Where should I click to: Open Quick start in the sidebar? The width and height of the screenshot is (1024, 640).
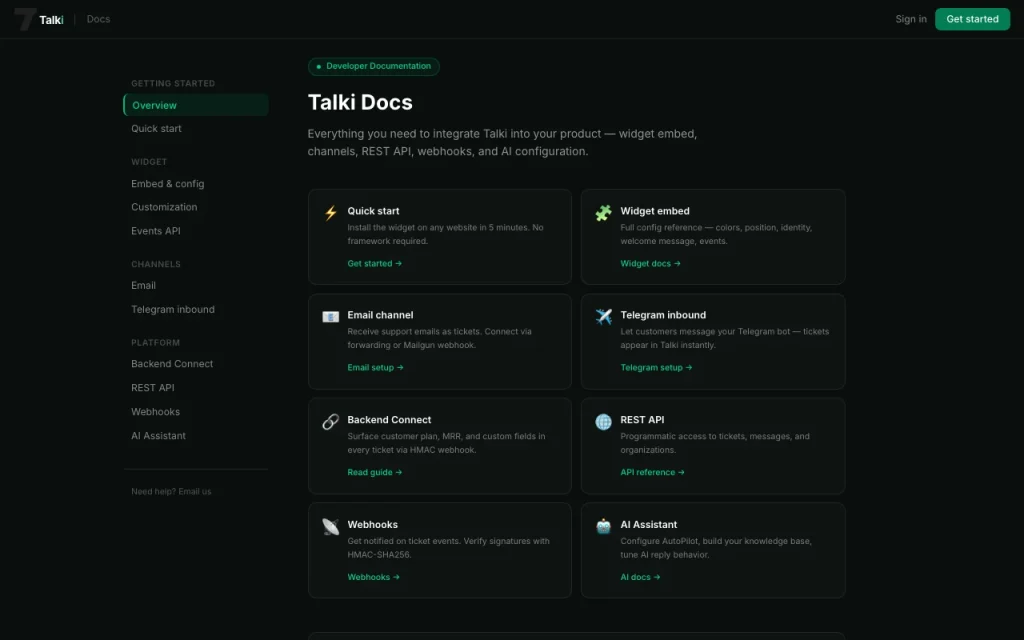156,129
